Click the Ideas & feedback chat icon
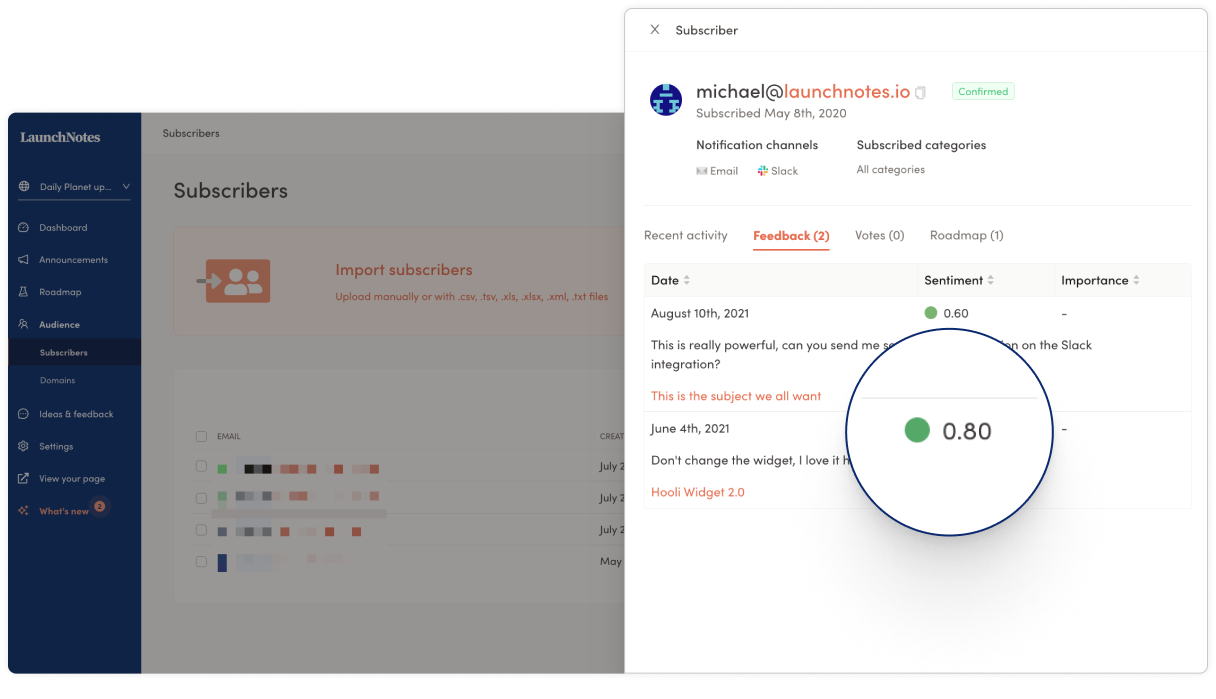1216x699 pixels. point(24,414)
